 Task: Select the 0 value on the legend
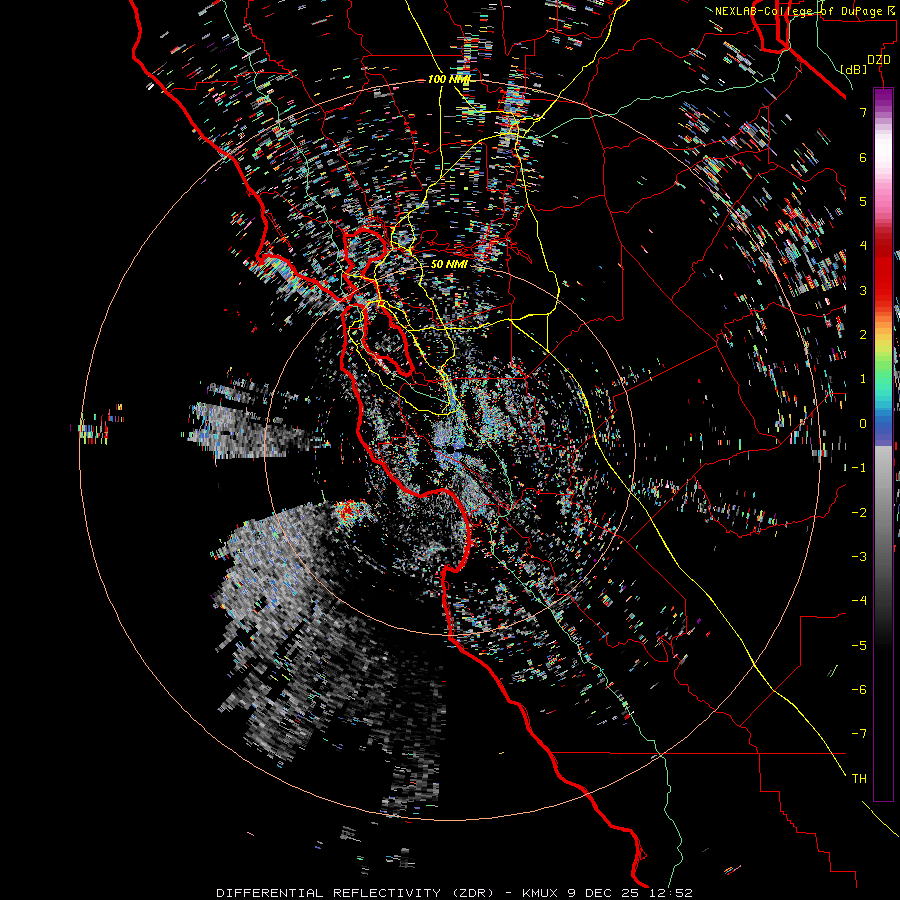pyautogui.click(x=863, y=424)
